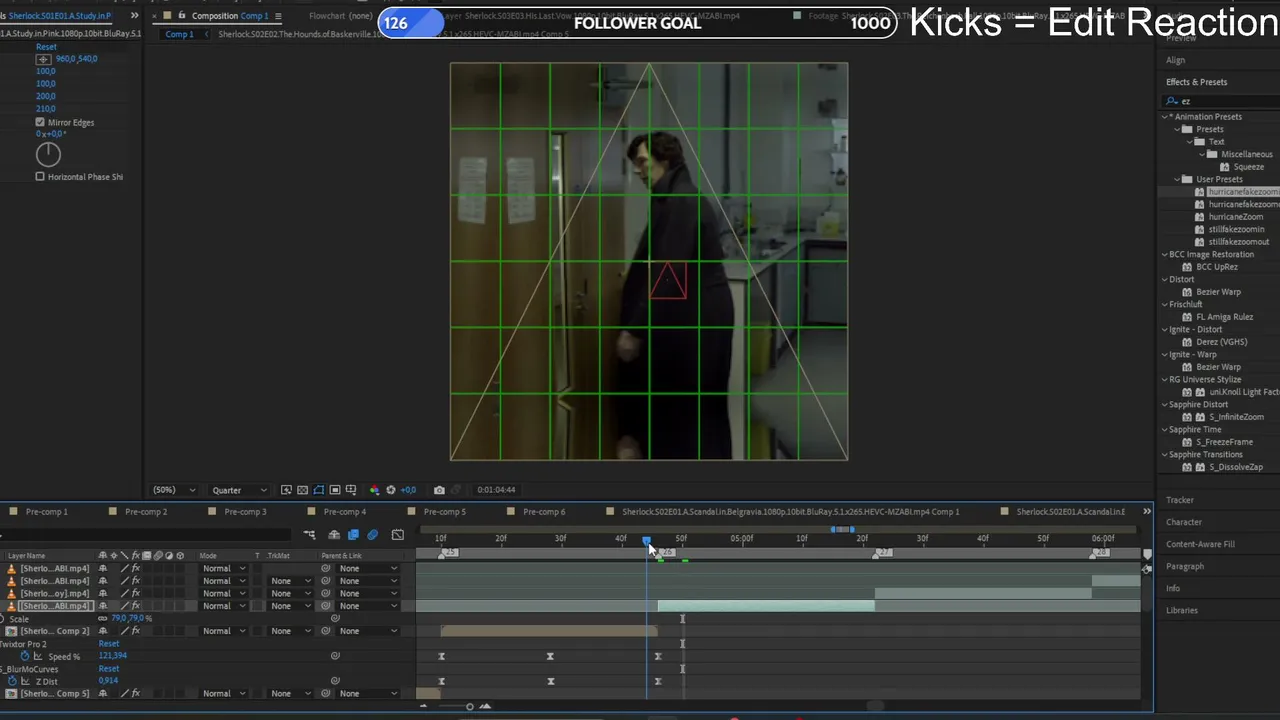Enable motion blur switch in timeline header
The image size is (1280, 720).
point(373,535)
